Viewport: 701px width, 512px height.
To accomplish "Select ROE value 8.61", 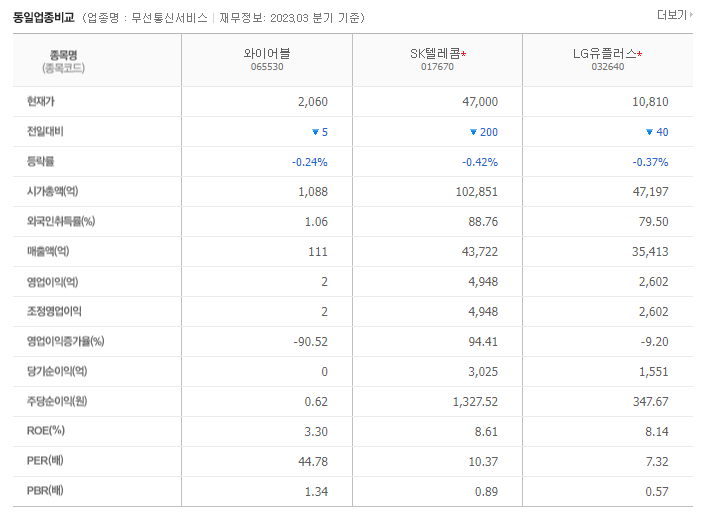I will pyautogui.click(x=486, y=432).
